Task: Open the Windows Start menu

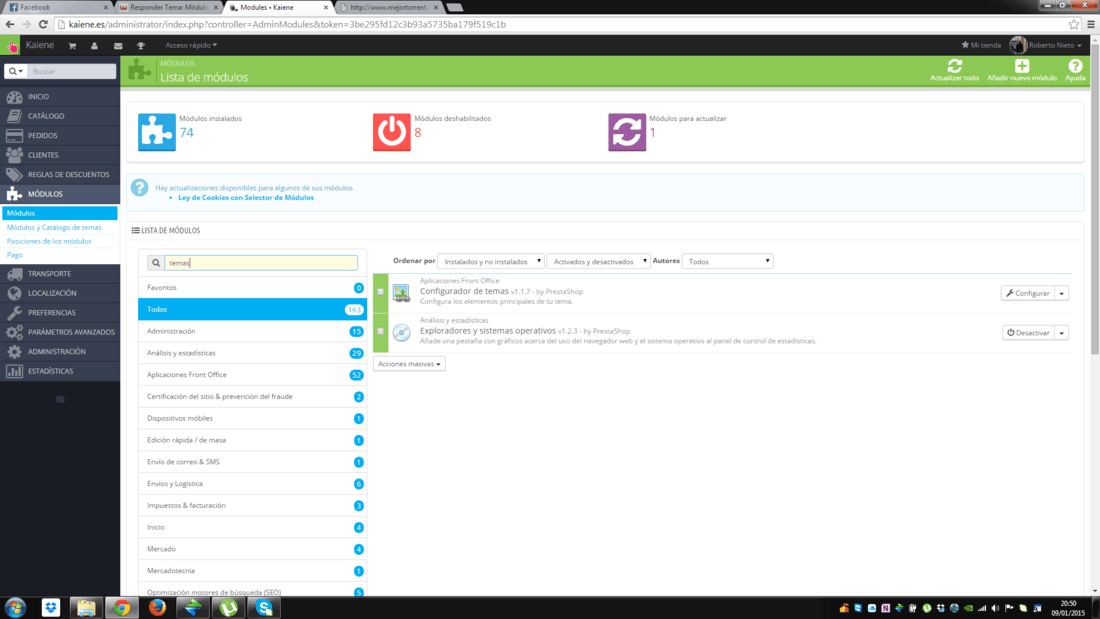Action: pyautogui.click(x=15, y=608)
